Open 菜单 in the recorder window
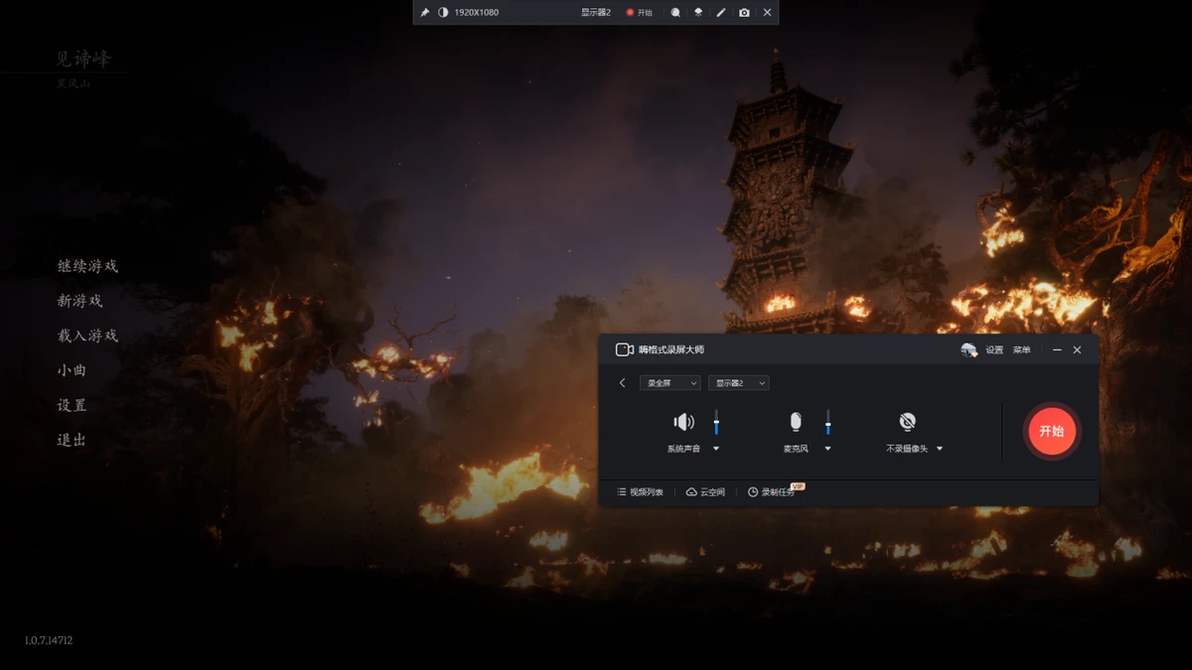This screenshot has width=1192, height=670. (1022, 350)
